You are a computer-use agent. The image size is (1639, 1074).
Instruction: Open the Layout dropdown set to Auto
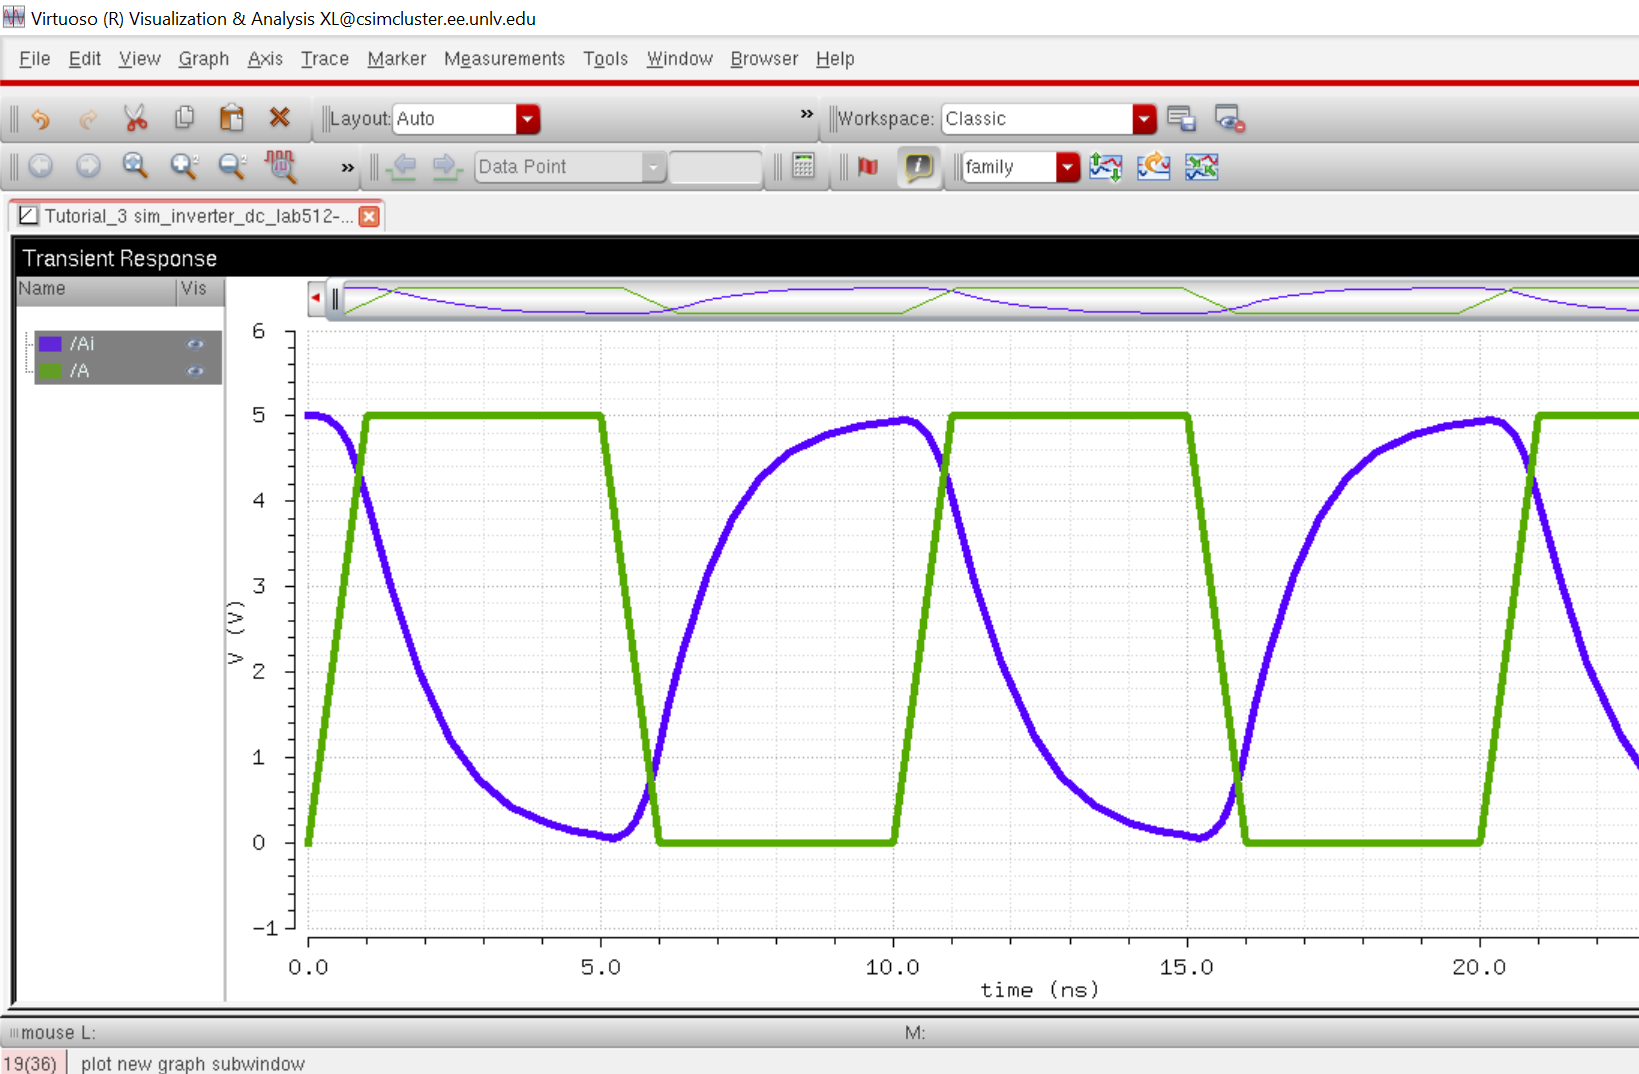[527, 119]
